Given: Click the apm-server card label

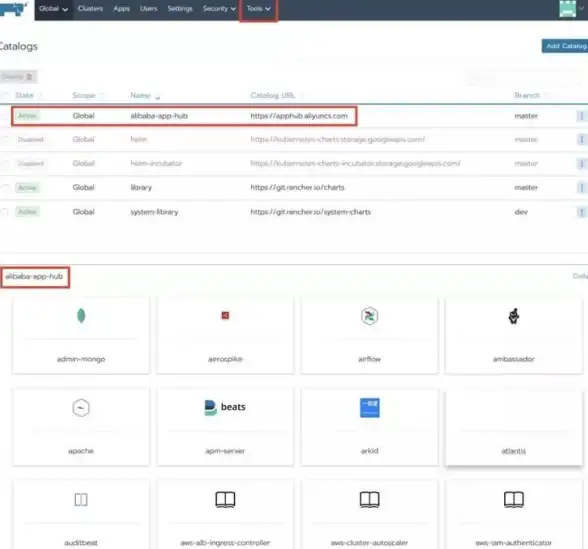Looking at the screenshot, I should 225,451.
